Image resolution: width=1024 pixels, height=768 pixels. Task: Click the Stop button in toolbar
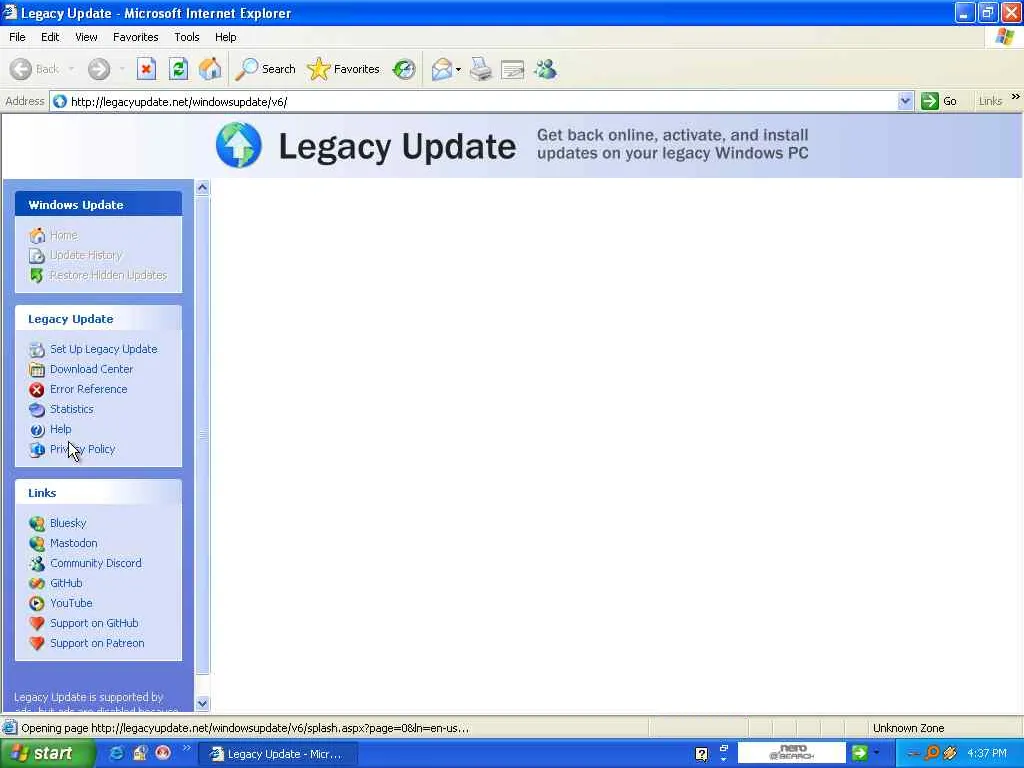point(146,69)
